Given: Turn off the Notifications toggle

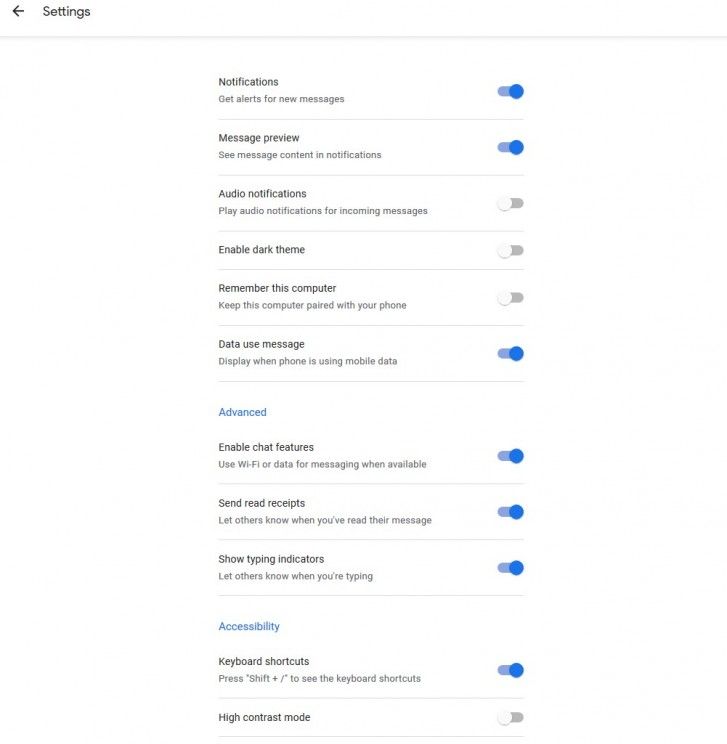Looking at the screenshot, I should pyautogui.click(x=510, y=91).
